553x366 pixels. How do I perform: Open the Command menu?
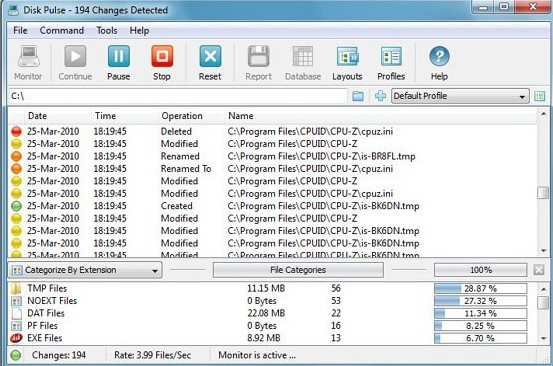(x=62, y=31)
